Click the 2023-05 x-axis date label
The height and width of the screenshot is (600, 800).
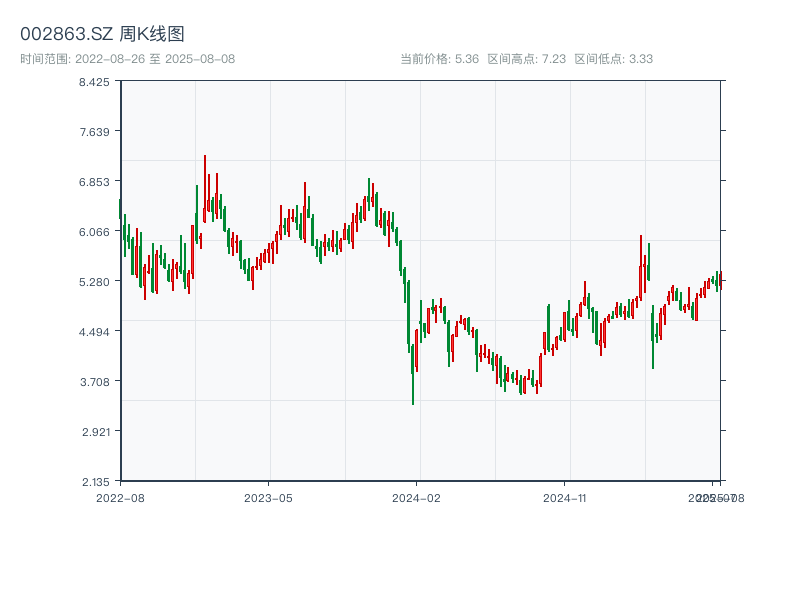pyautogui.click(x=268, y=497)
